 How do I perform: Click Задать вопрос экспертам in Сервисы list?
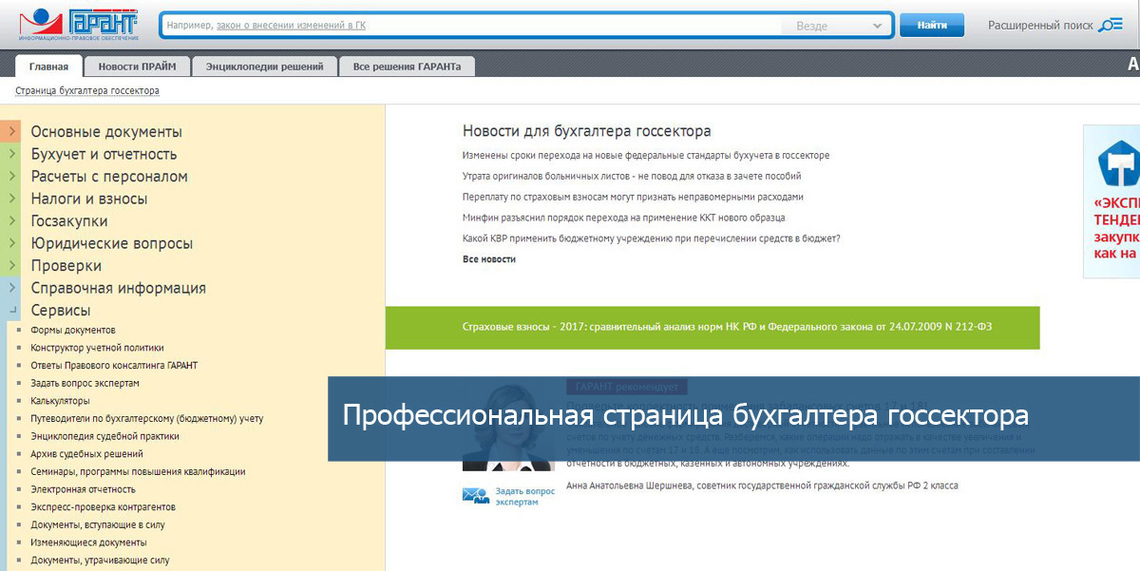coord(84,383)
